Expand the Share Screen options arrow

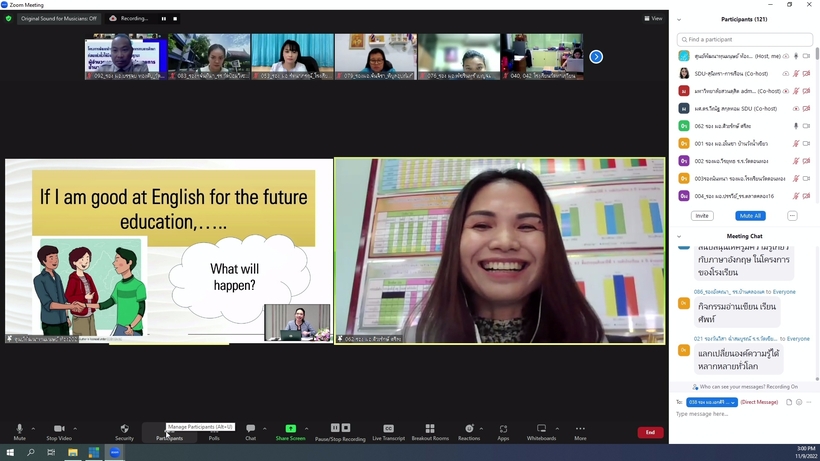pos(306,429)
